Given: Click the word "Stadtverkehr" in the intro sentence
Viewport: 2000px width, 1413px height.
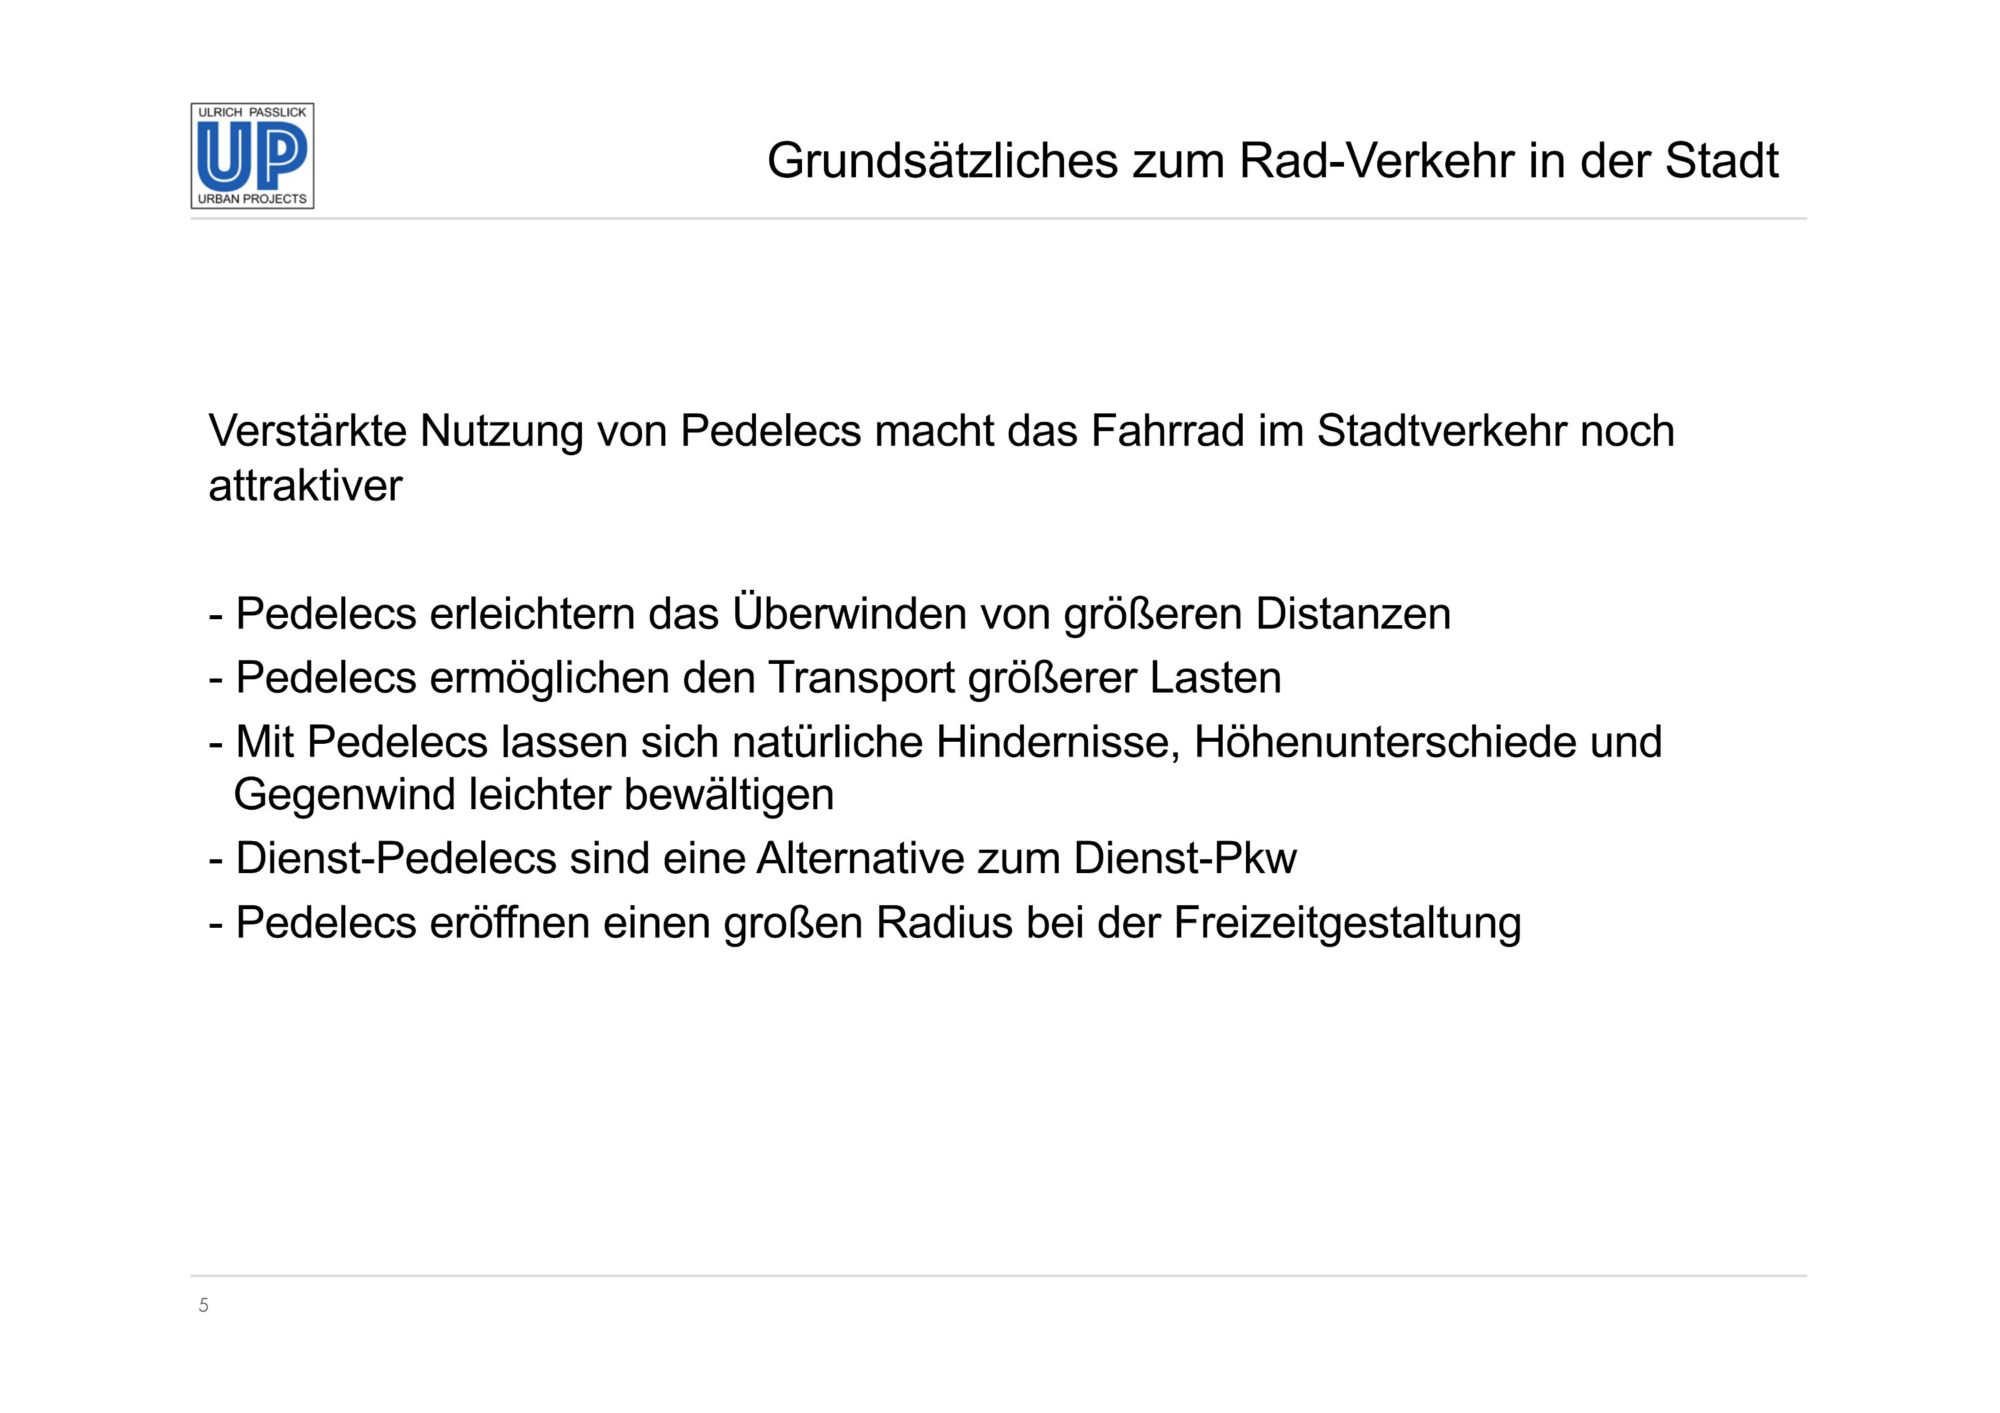Looking at the screenshot, I should [x=1441, y=432].
